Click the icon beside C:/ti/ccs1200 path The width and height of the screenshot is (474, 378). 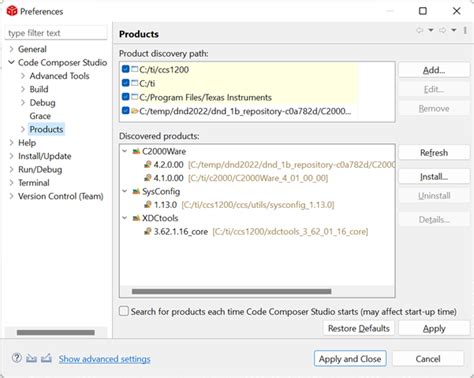[x=134, y=69]
